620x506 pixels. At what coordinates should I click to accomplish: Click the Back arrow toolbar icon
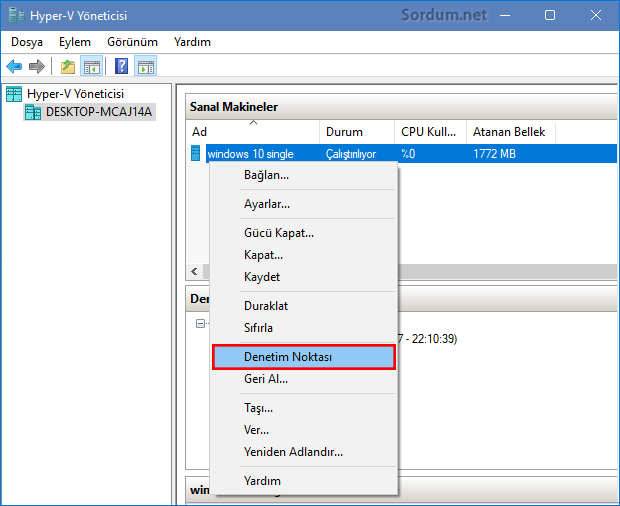(x=14, y=66)
